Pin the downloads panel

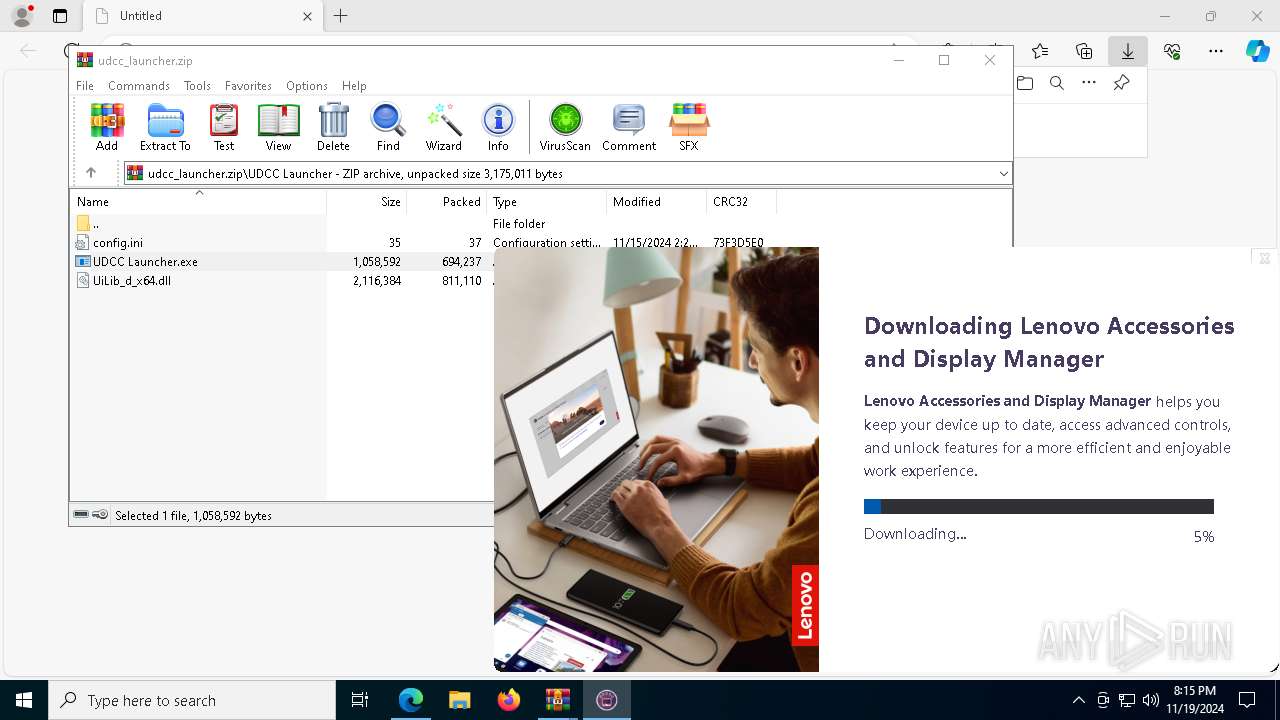(x=1121, y=83)
